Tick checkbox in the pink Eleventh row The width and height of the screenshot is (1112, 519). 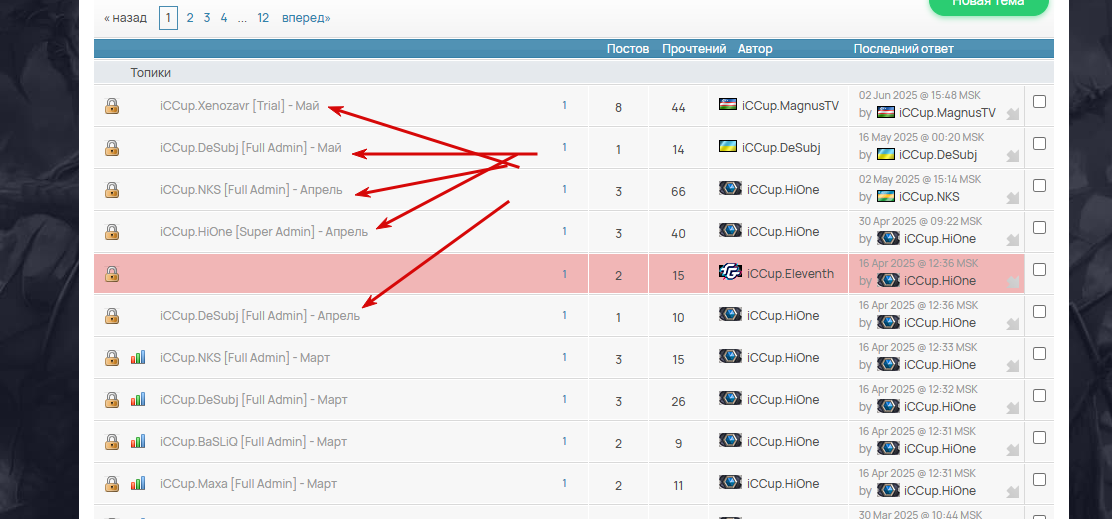click(x=1039, y=269)
